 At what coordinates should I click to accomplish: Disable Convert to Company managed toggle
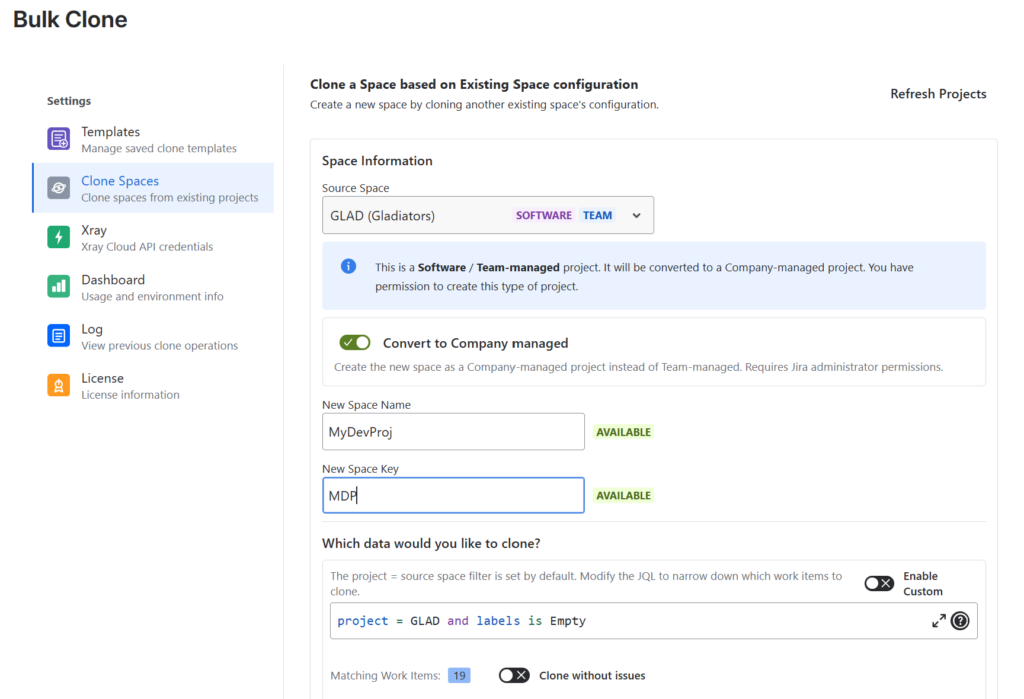tap(355, 343)
